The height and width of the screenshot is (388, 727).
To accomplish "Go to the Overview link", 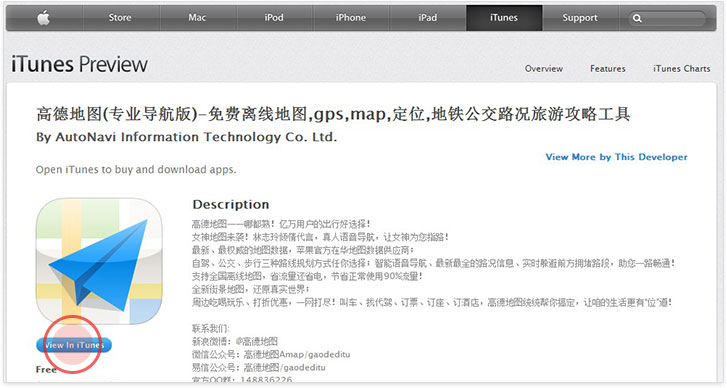I will [x=544, y=69].
